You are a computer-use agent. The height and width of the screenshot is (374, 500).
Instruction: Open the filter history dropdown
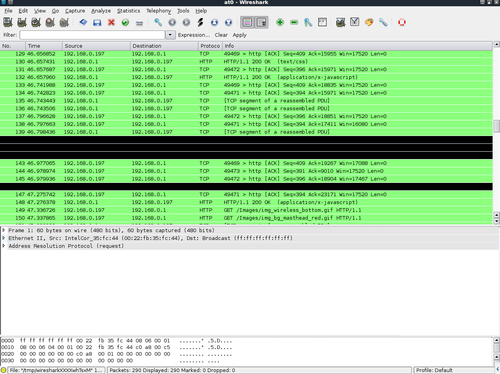[x=170, y=35]
